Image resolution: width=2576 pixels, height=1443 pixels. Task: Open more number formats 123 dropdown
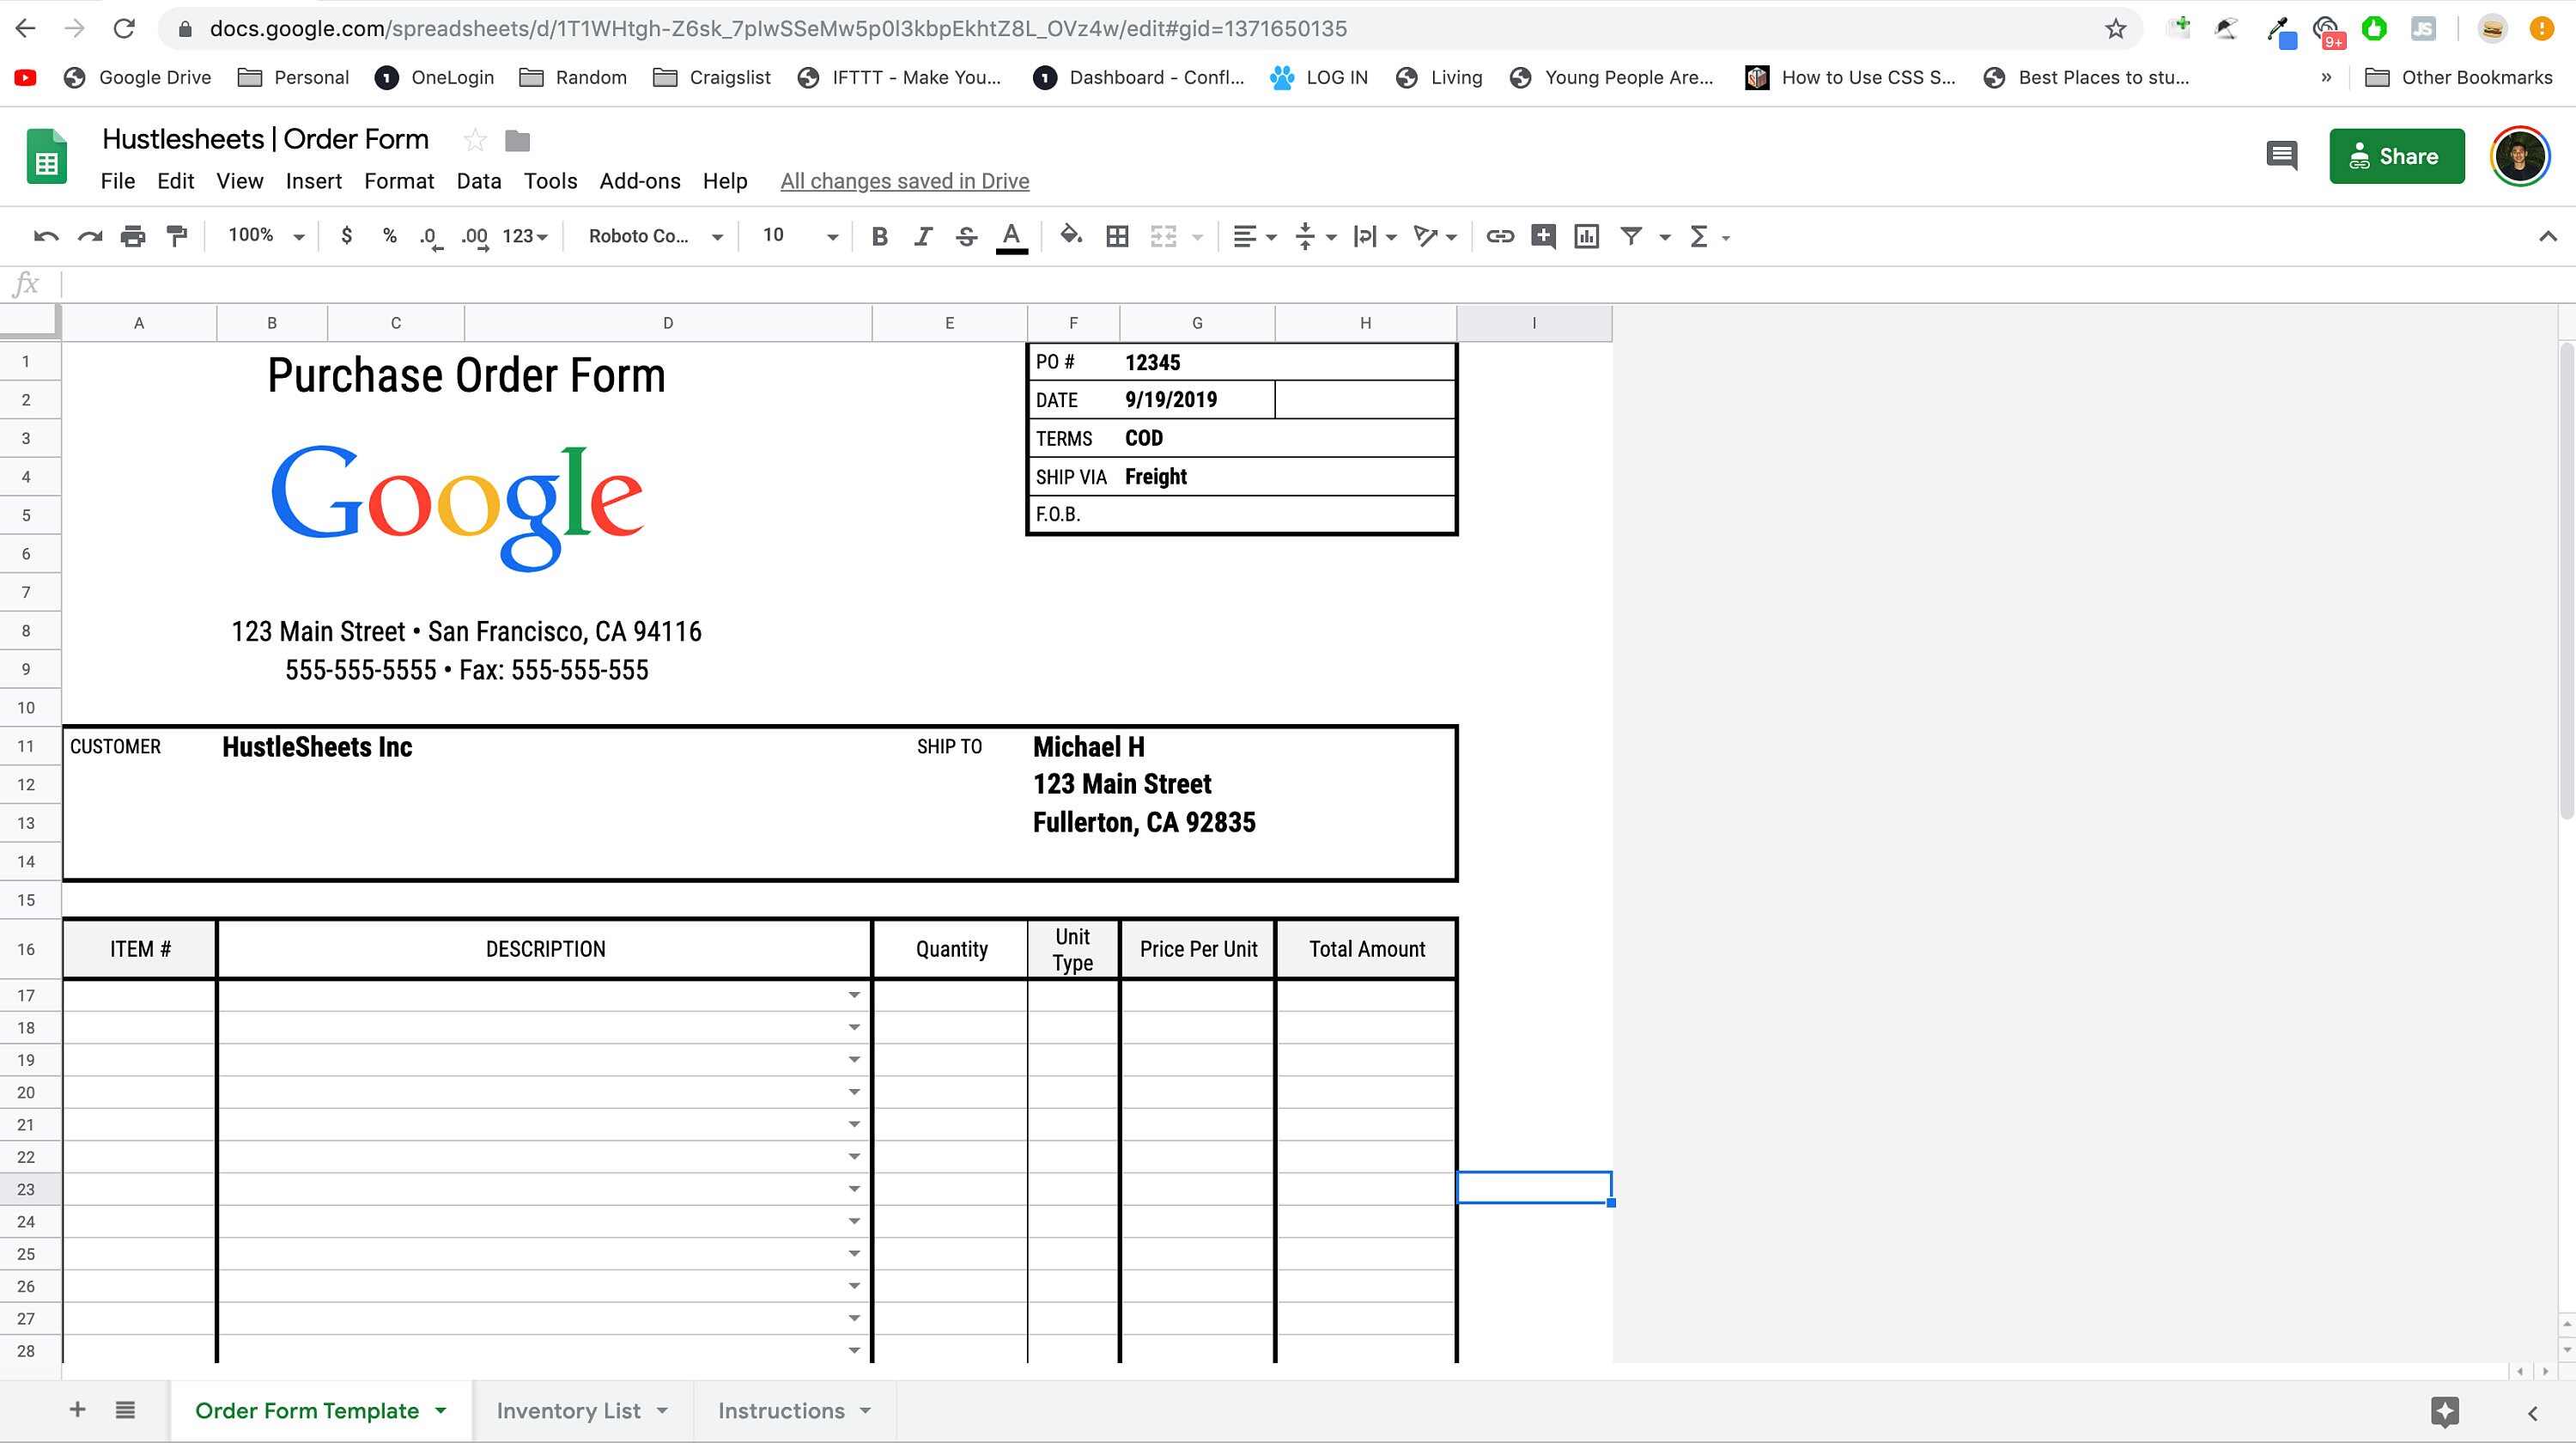click(525, 237)
